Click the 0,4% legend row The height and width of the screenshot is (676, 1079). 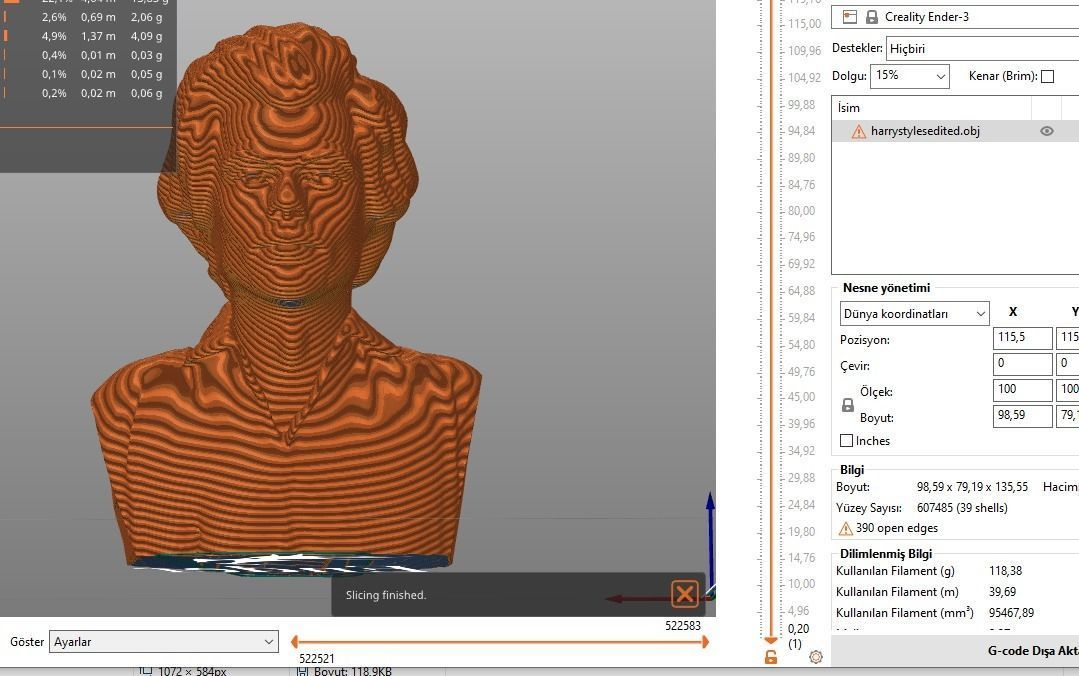point(83,55)
